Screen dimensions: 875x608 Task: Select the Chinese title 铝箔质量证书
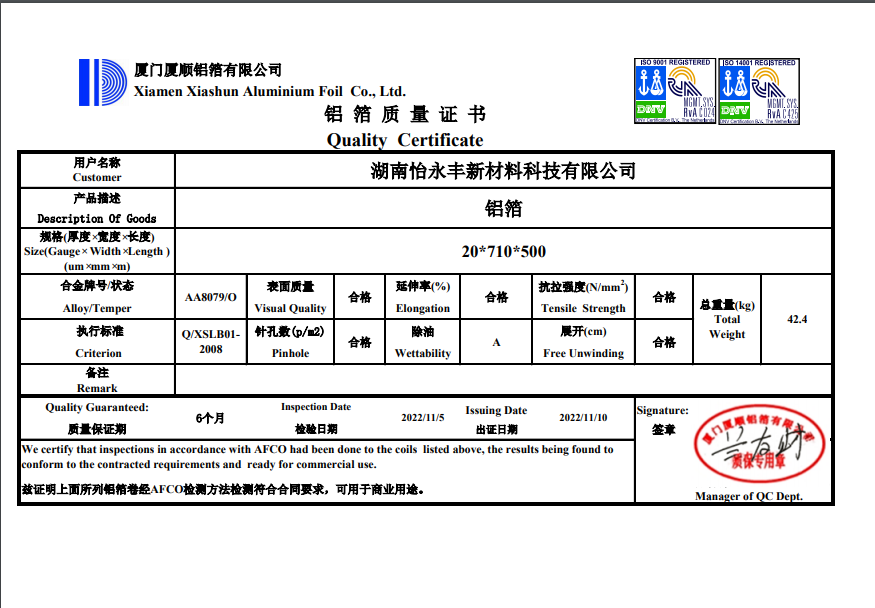click(x=405, y=114)
